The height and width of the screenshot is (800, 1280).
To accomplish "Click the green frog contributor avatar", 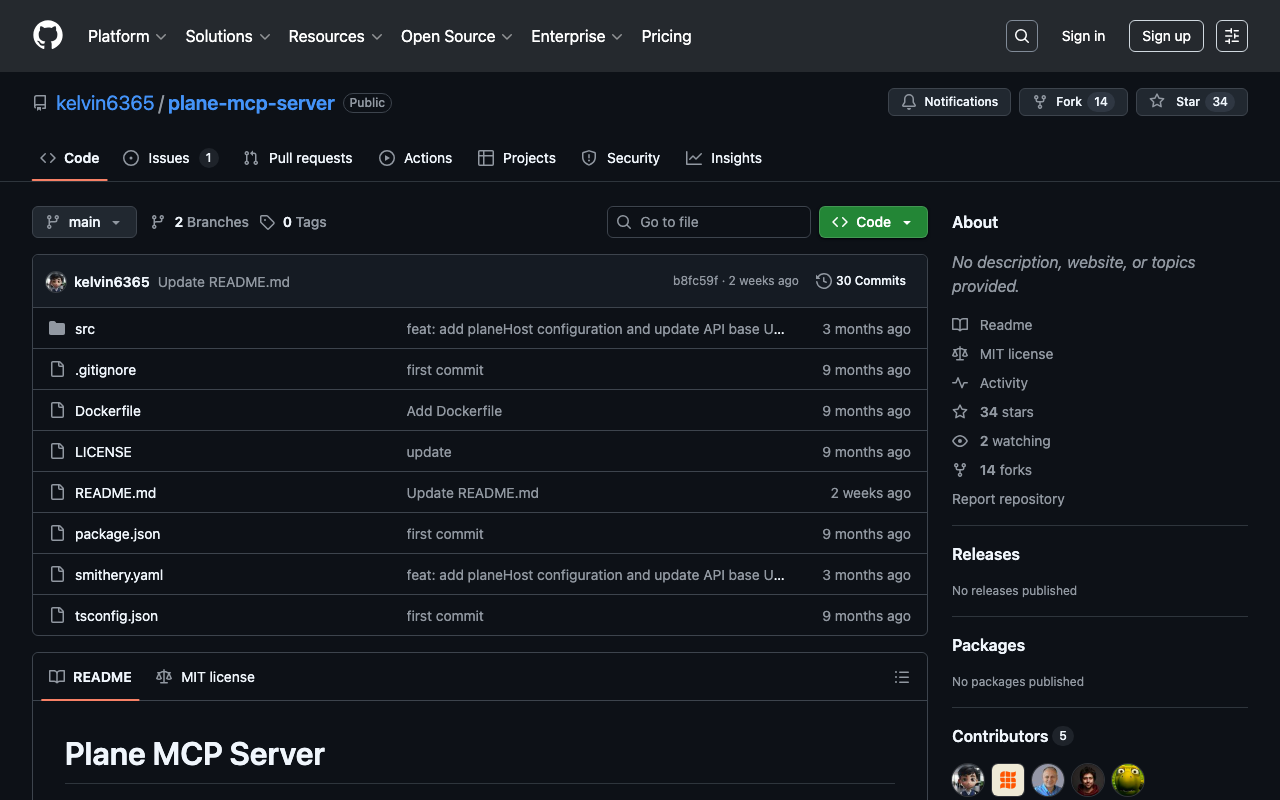I will pos(1127,780).
